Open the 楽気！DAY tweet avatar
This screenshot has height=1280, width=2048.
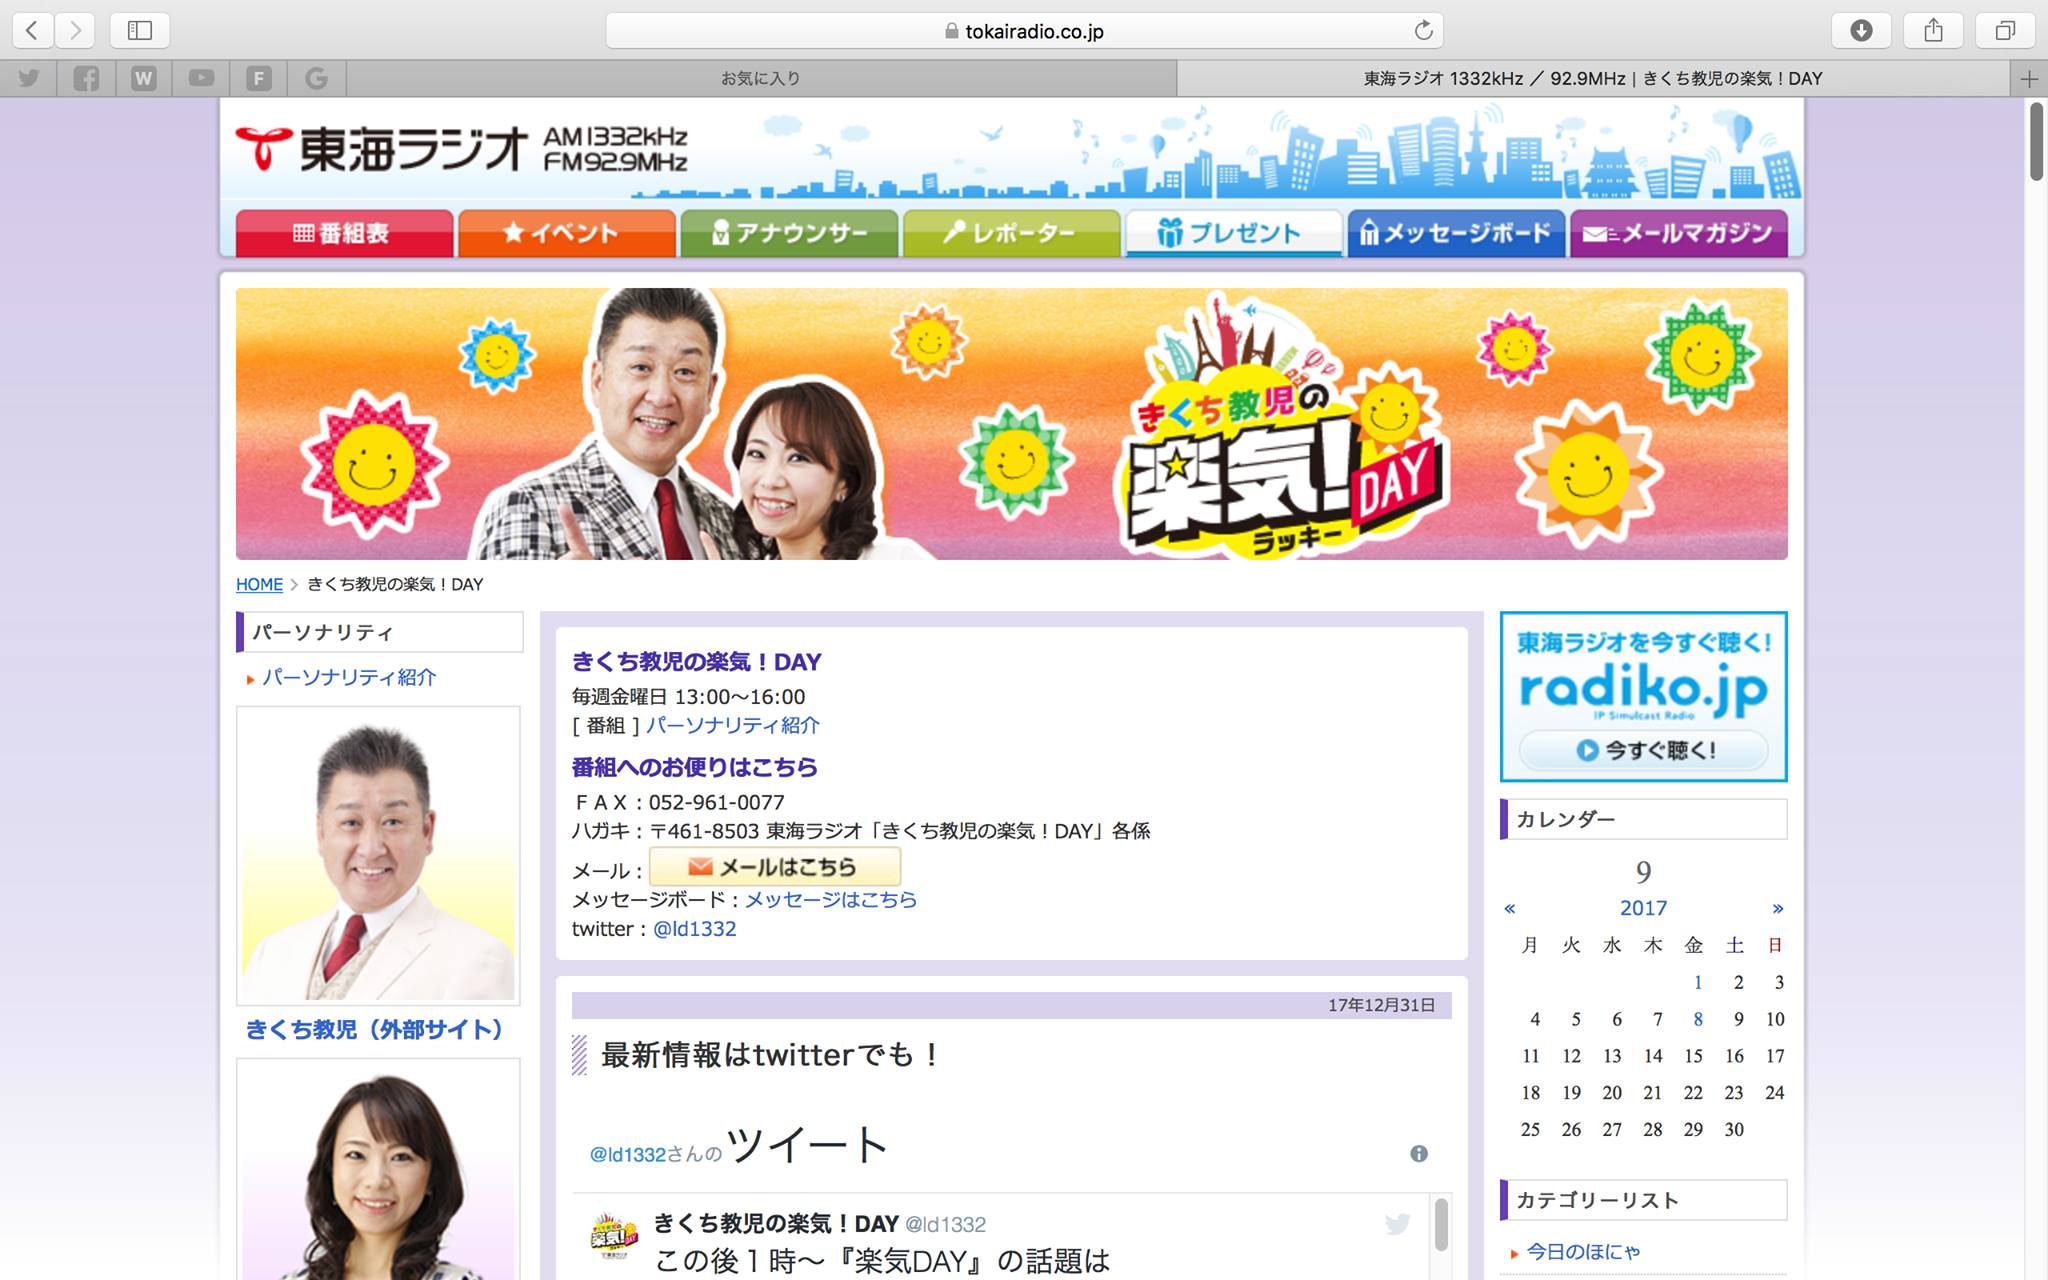(613, 1236)
